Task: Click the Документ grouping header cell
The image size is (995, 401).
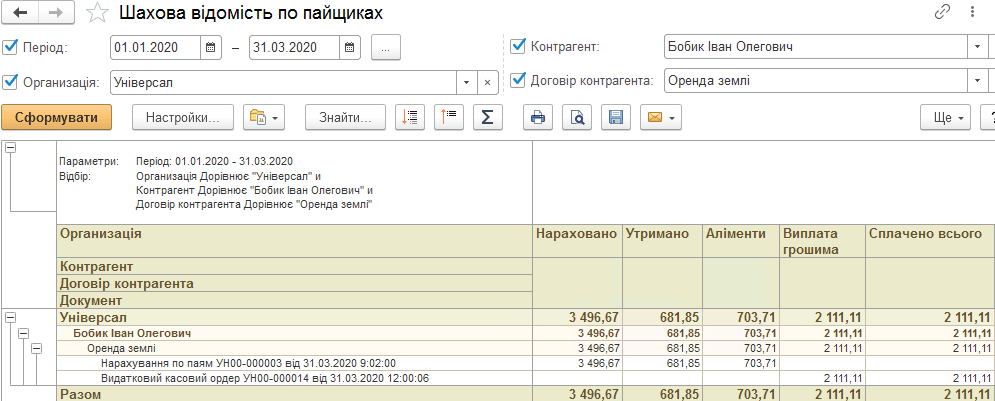Action: (x=294, y=300)
